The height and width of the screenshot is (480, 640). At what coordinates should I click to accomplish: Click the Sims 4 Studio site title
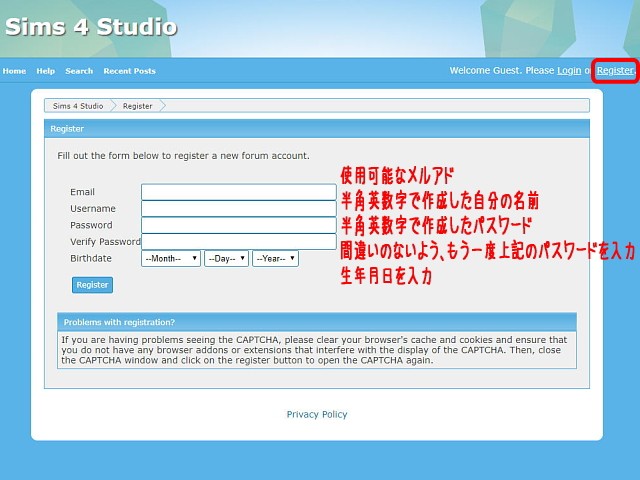tap(91, 27)
